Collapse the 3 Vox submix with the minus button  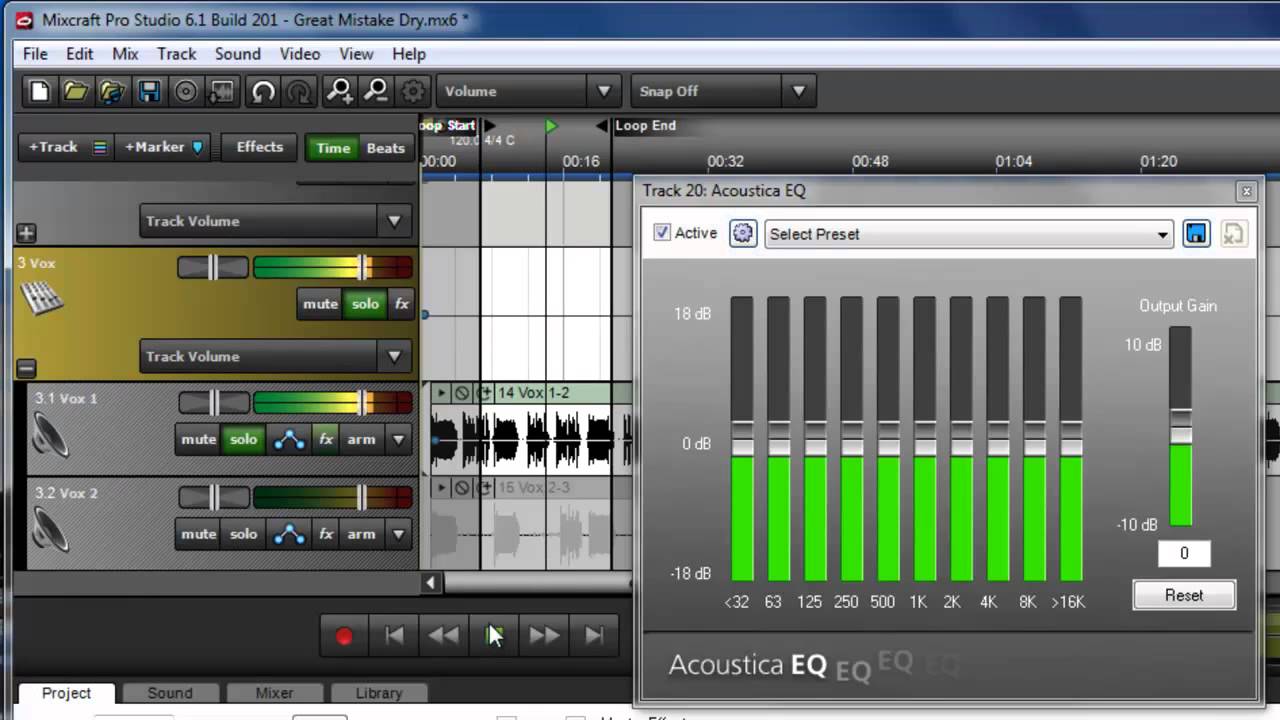(x=26, y=368)
